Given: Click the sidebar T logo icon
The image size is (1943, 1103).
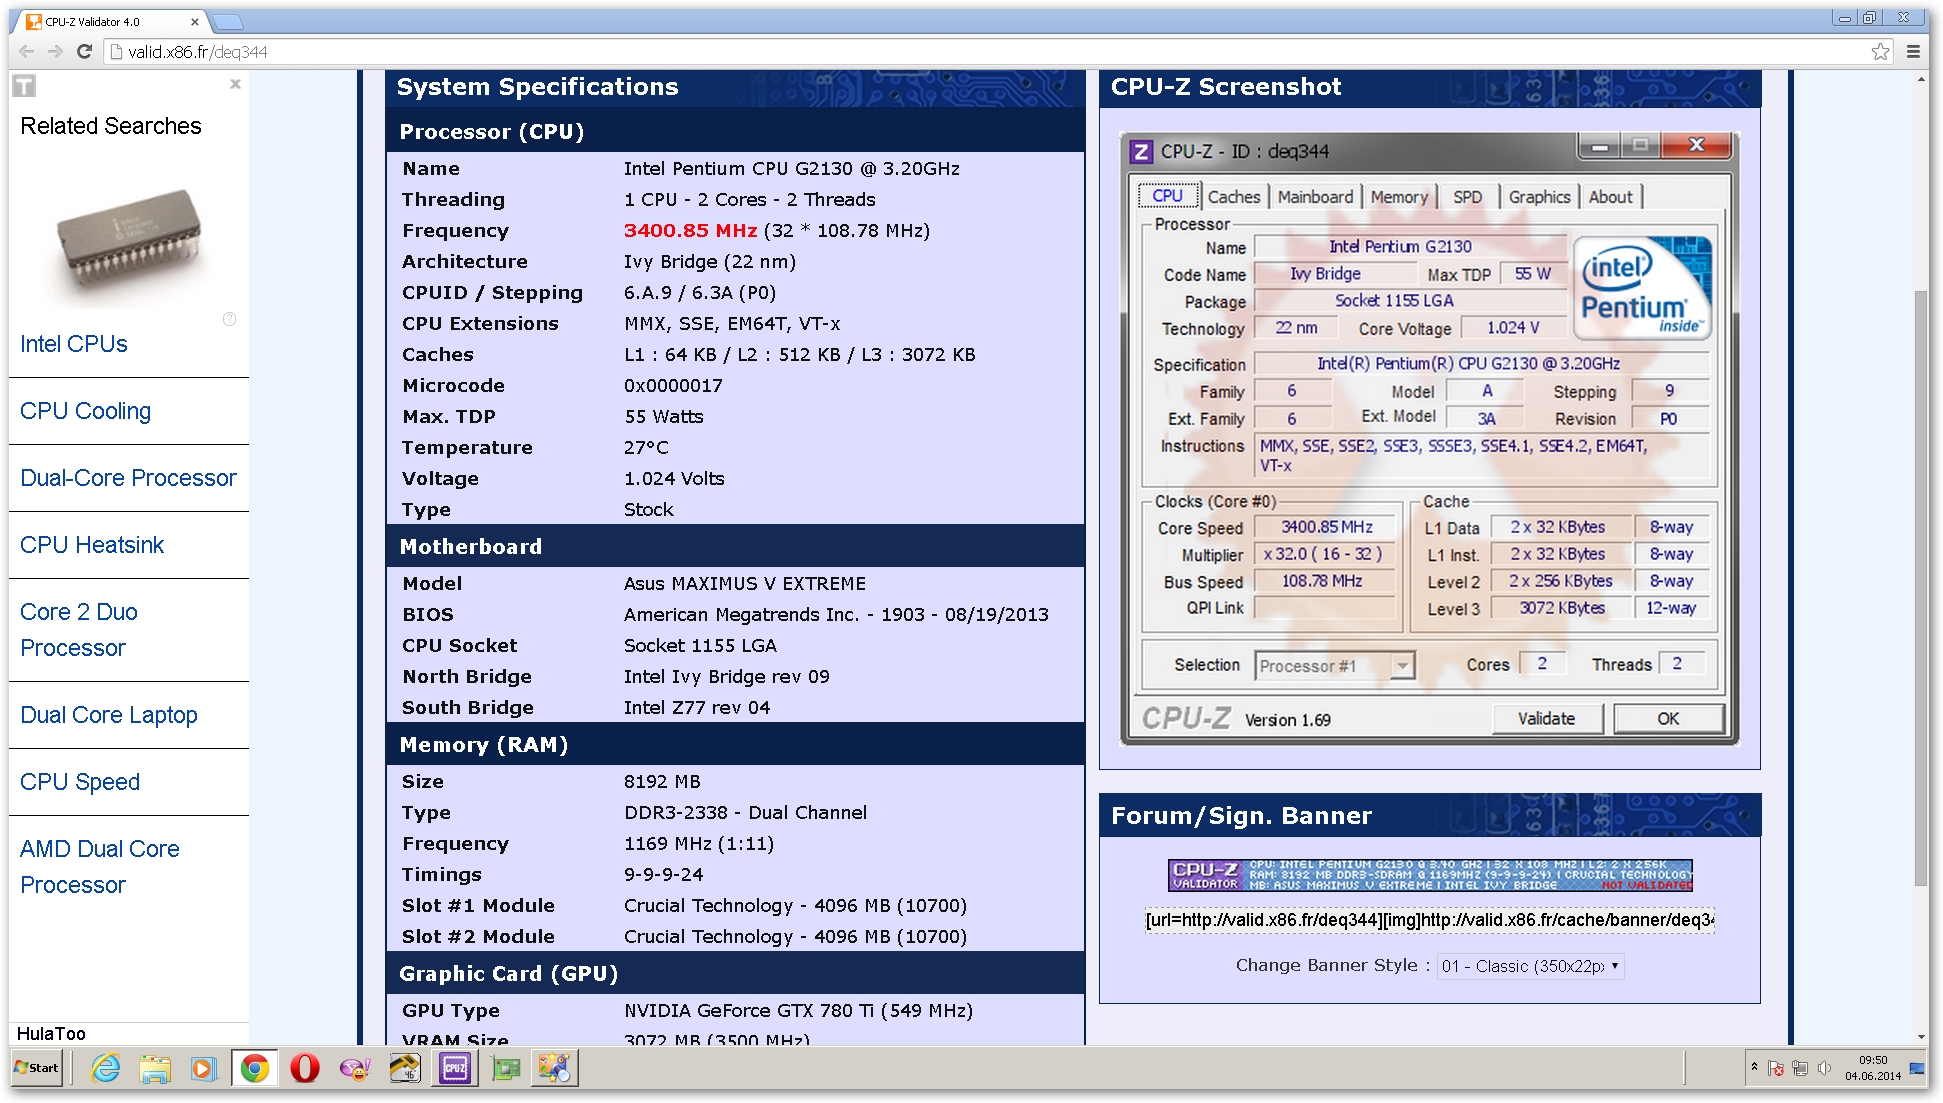Looking at the screenshot, I should (x=24, y=86).
